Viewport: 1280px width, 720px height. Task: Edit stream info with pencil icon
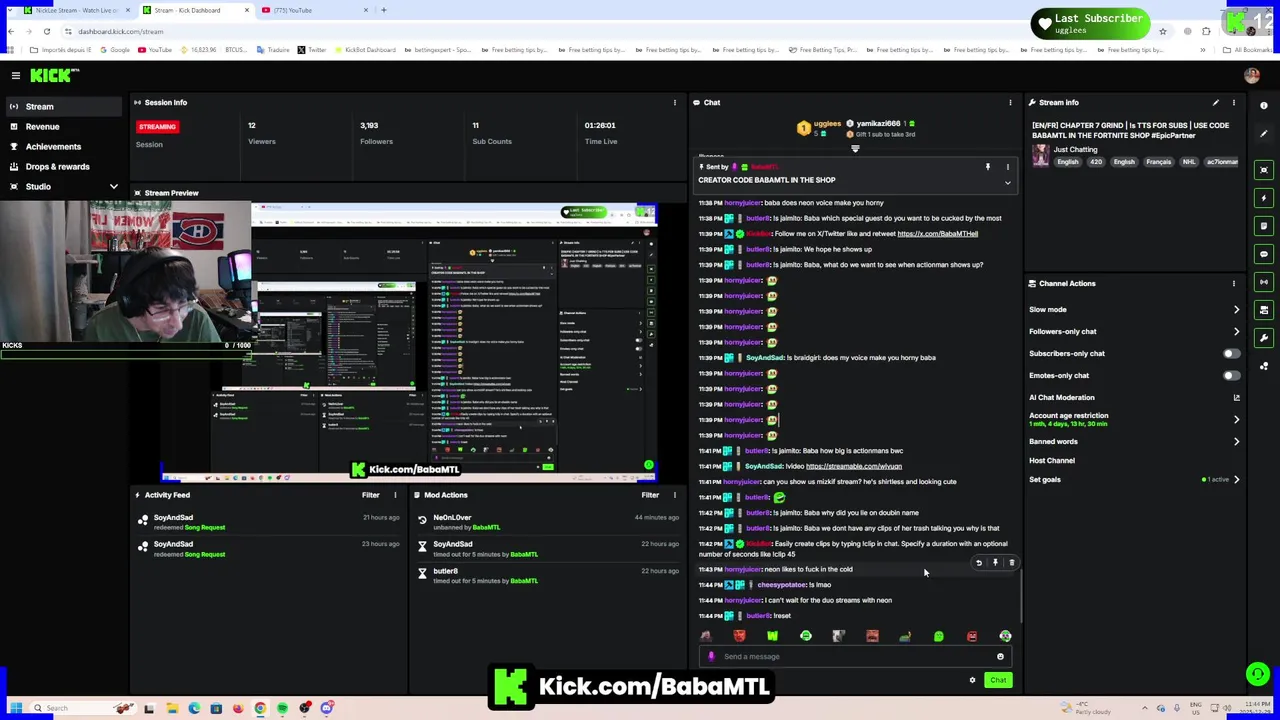click(x=1216, y=102)
